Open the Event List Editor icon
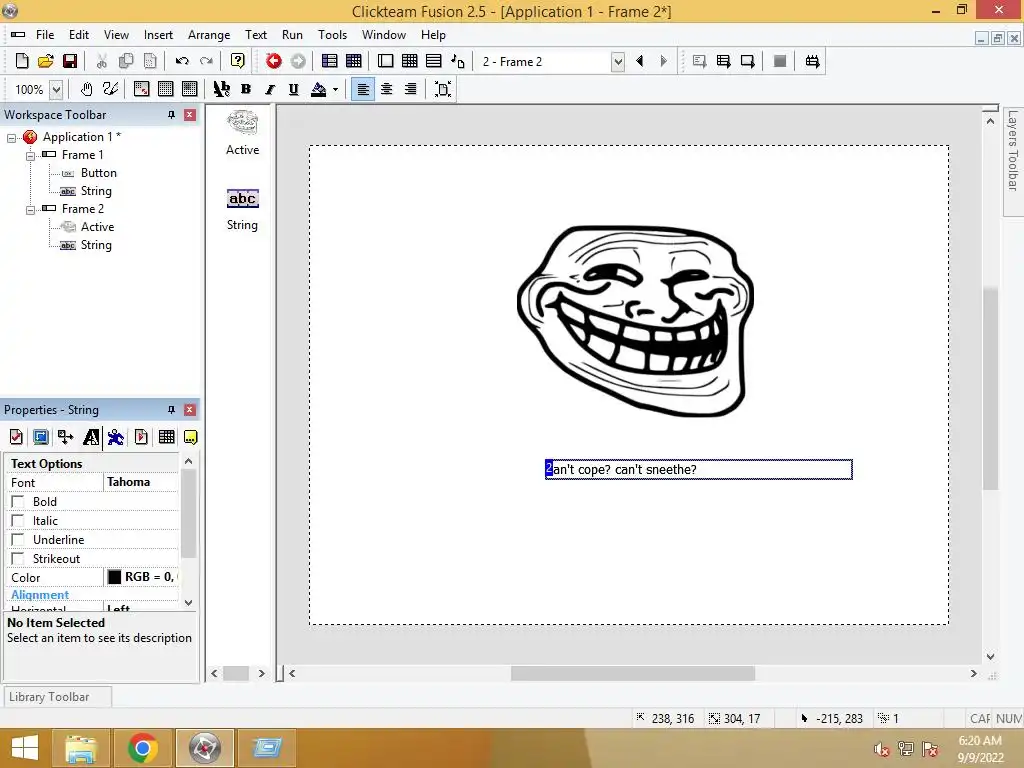This screenshot has width=1024, height=768. coord(434,61)
